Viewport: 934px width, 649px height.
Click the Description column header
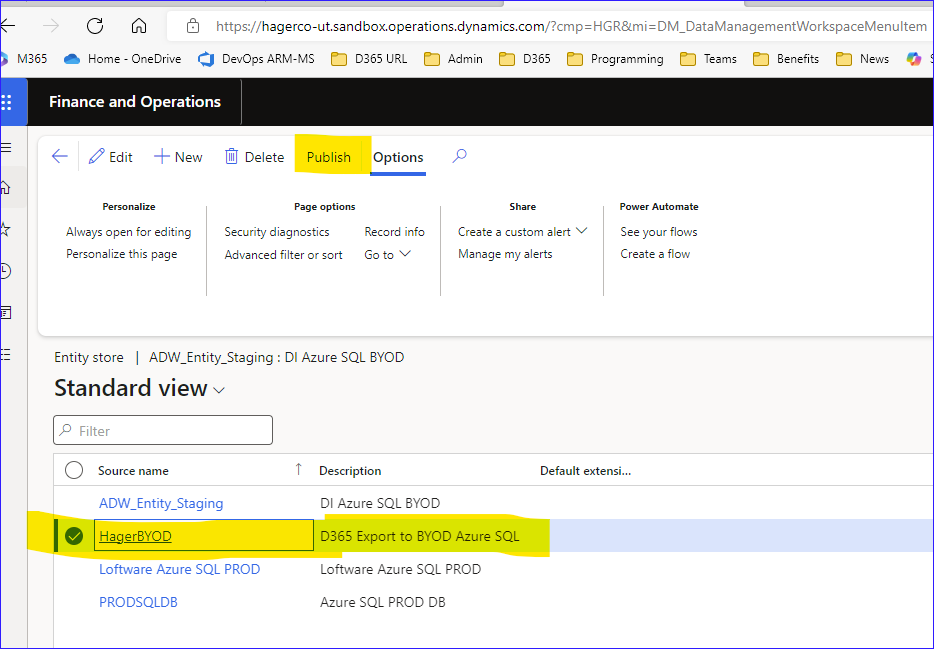click(350, 470)
